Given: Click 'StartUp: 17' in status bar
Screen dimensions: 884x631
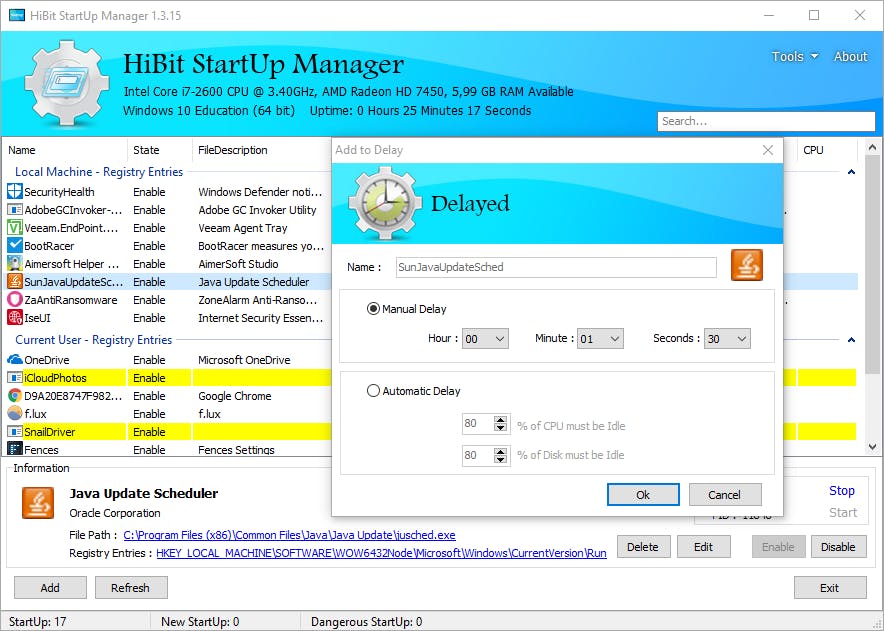Looking at the screenshot, I should (x=37, y=621).
